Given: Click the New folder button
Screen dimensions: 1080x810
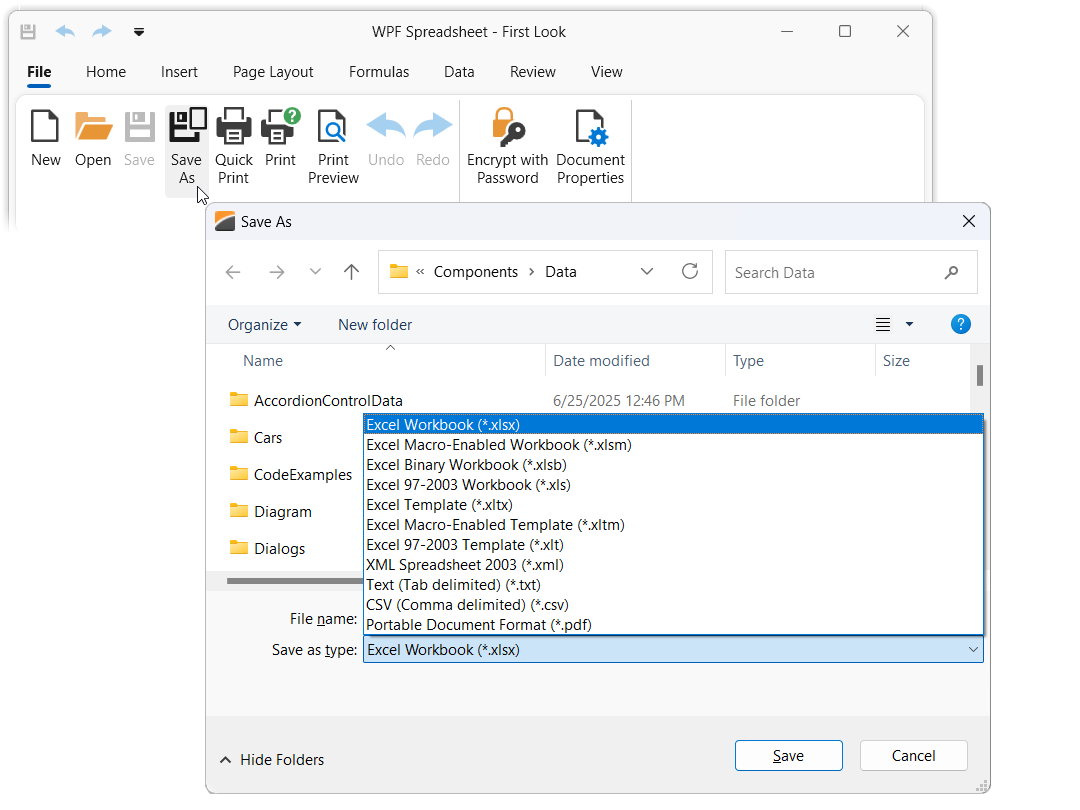Looking at the screenshot, I should click(x=375, y=324).
